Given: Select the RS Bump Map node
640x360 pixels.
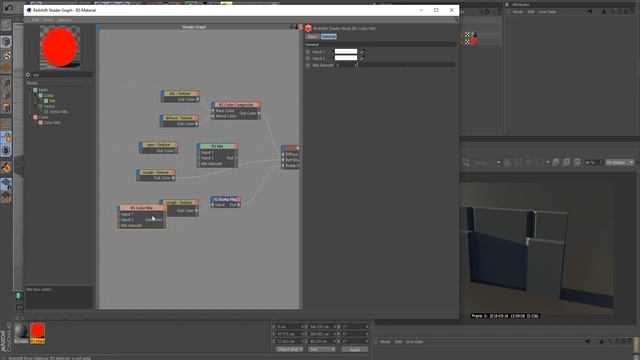Looking at the screenshot, I should coord(225,199).
